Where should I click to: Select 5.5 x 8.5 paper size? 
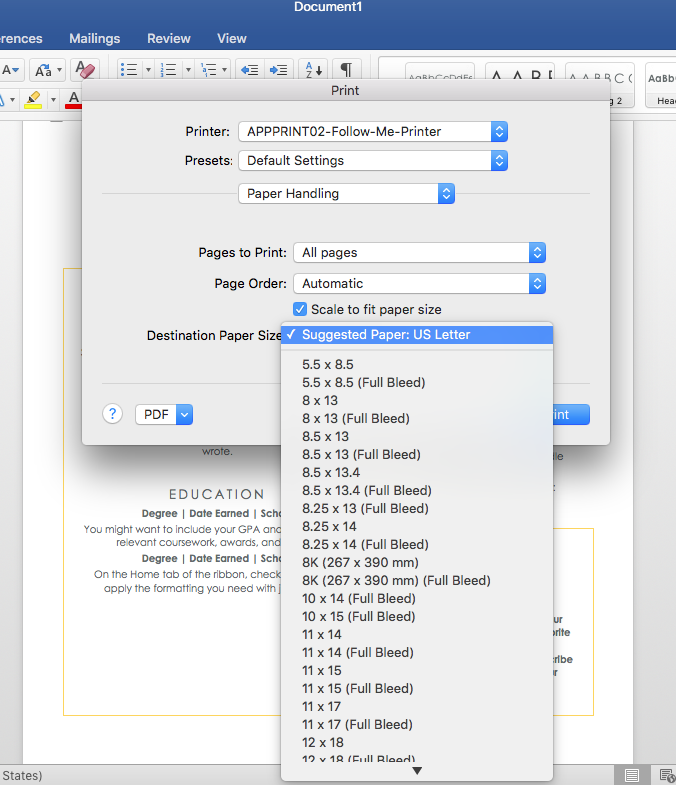click(417, 364)
